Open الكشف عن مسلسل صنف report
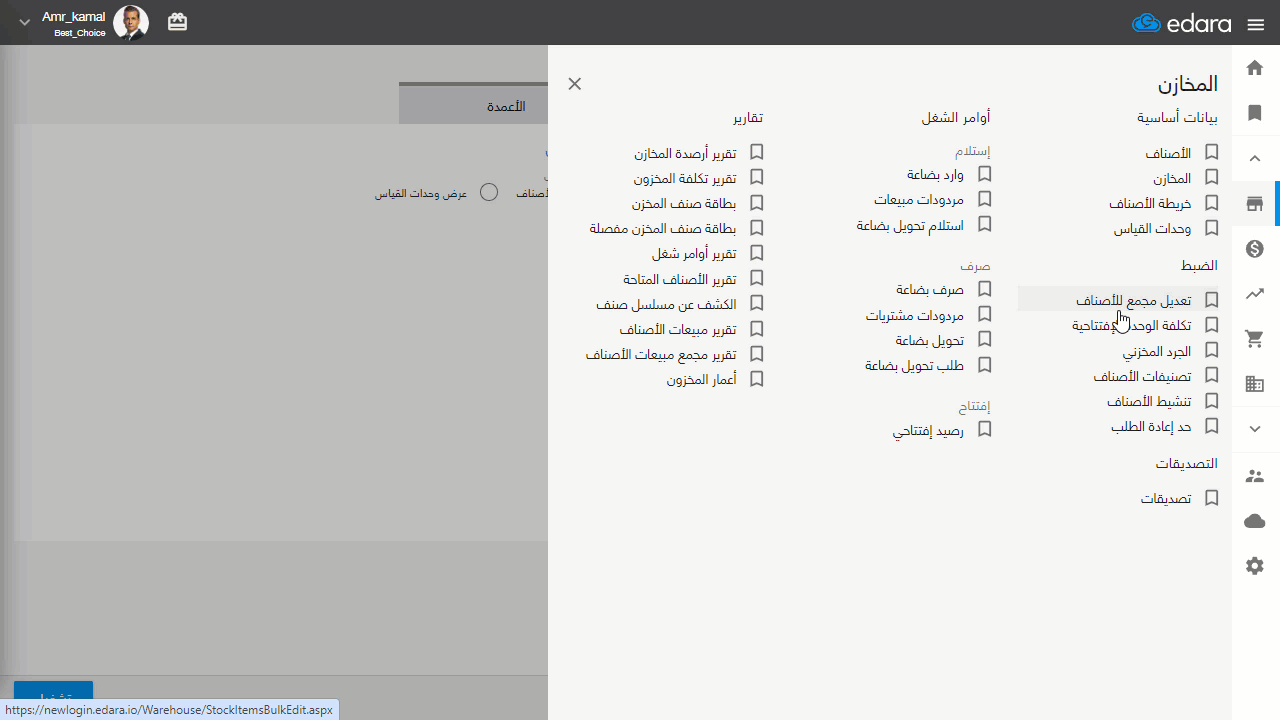The width and height of the screenshot is (1280, 720). tap(667, 304)
